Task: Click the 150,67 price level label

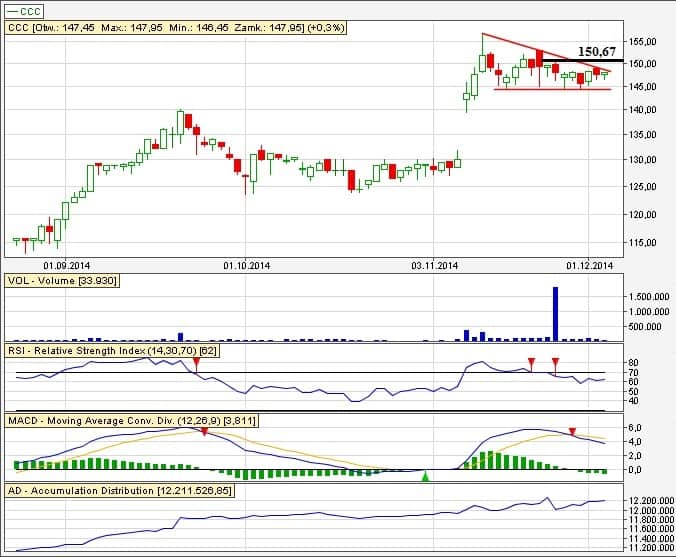Action: pyautogui.click(x=596, y=51)
